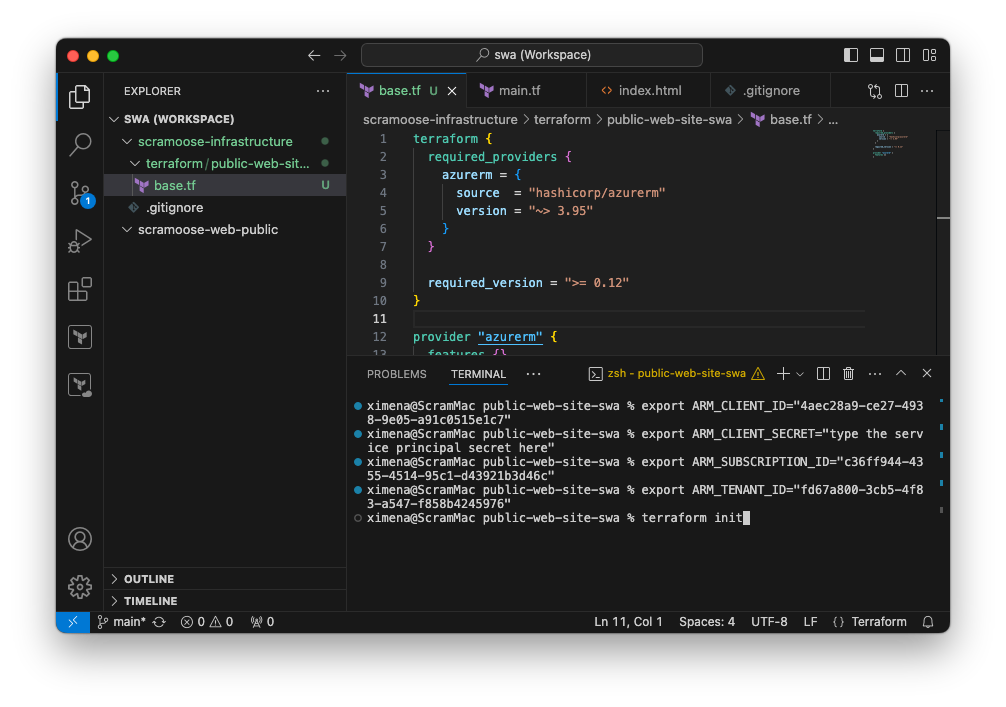Click scramoose-infrastructure in the breadcrumb
The height and width of the screenshot is (707, 1006).
point(440,120)
